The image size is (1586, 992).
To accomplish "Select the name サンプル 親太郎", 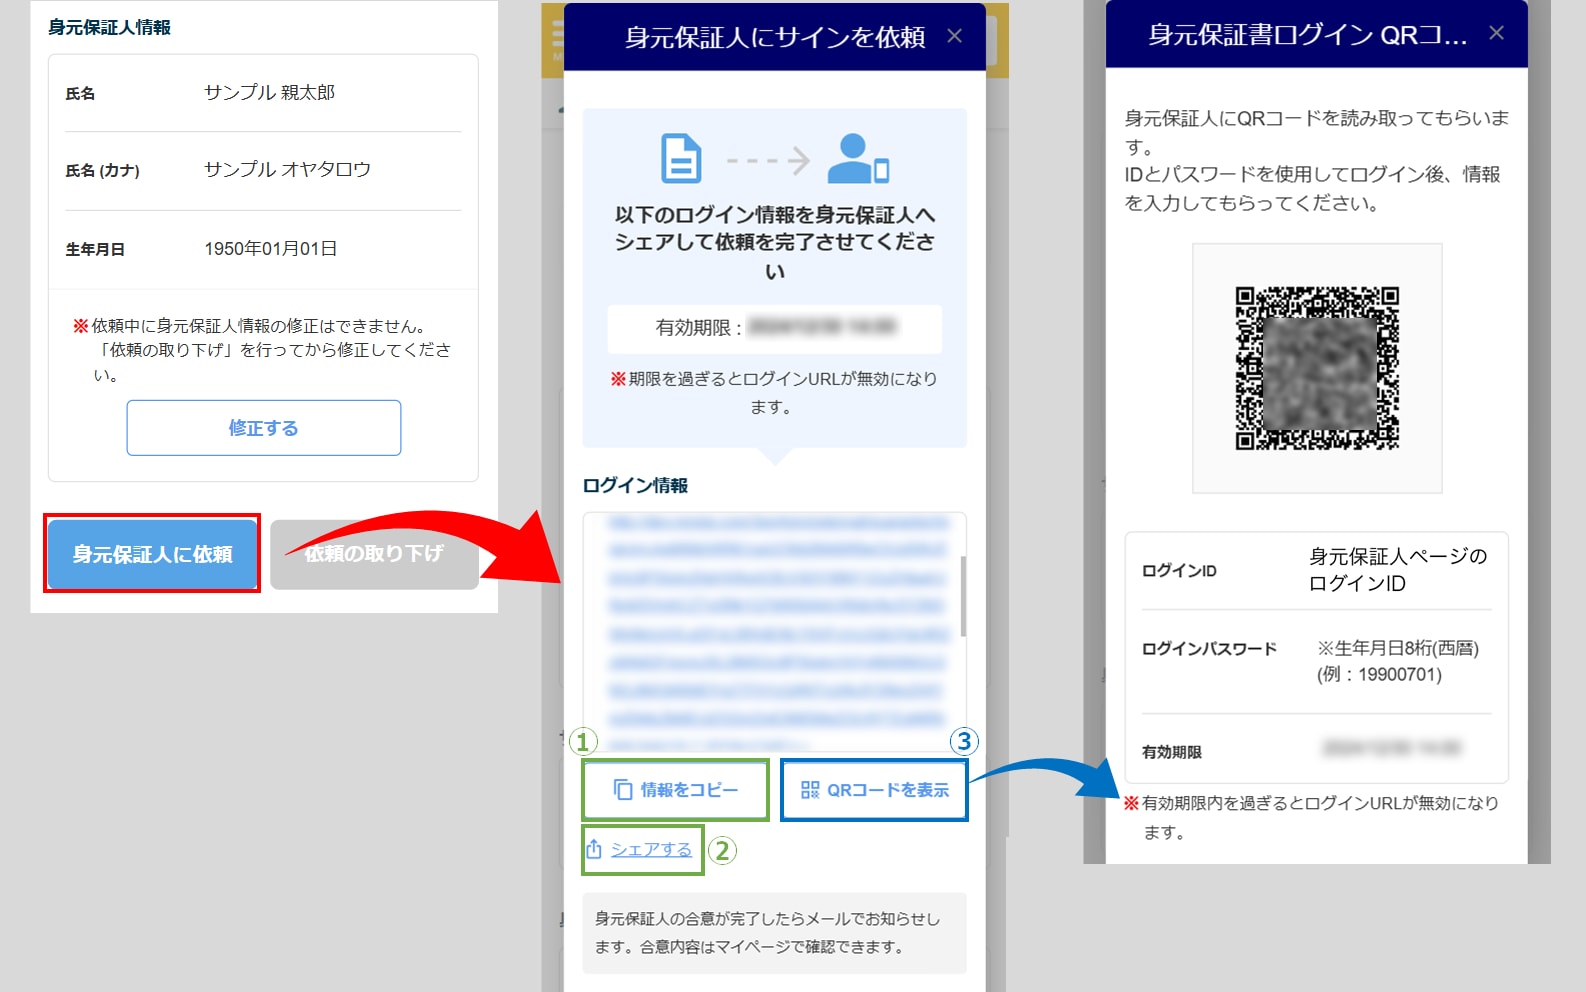I will pos(269,93).
